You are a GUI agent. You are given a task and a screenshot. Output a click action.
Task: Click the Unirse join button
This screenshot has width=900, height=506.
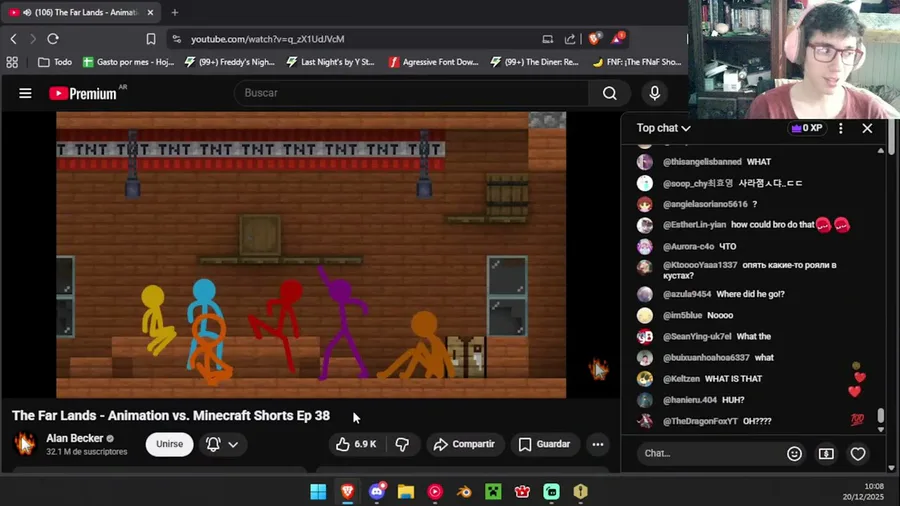coord(169,444)
